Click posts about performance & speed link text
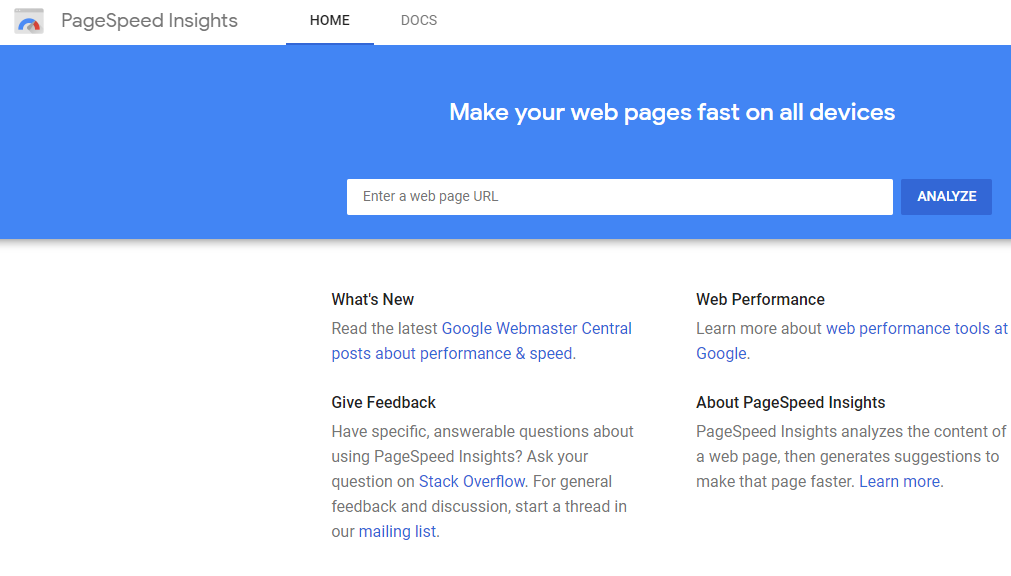 pyautogui.click(x=452, y=353)
